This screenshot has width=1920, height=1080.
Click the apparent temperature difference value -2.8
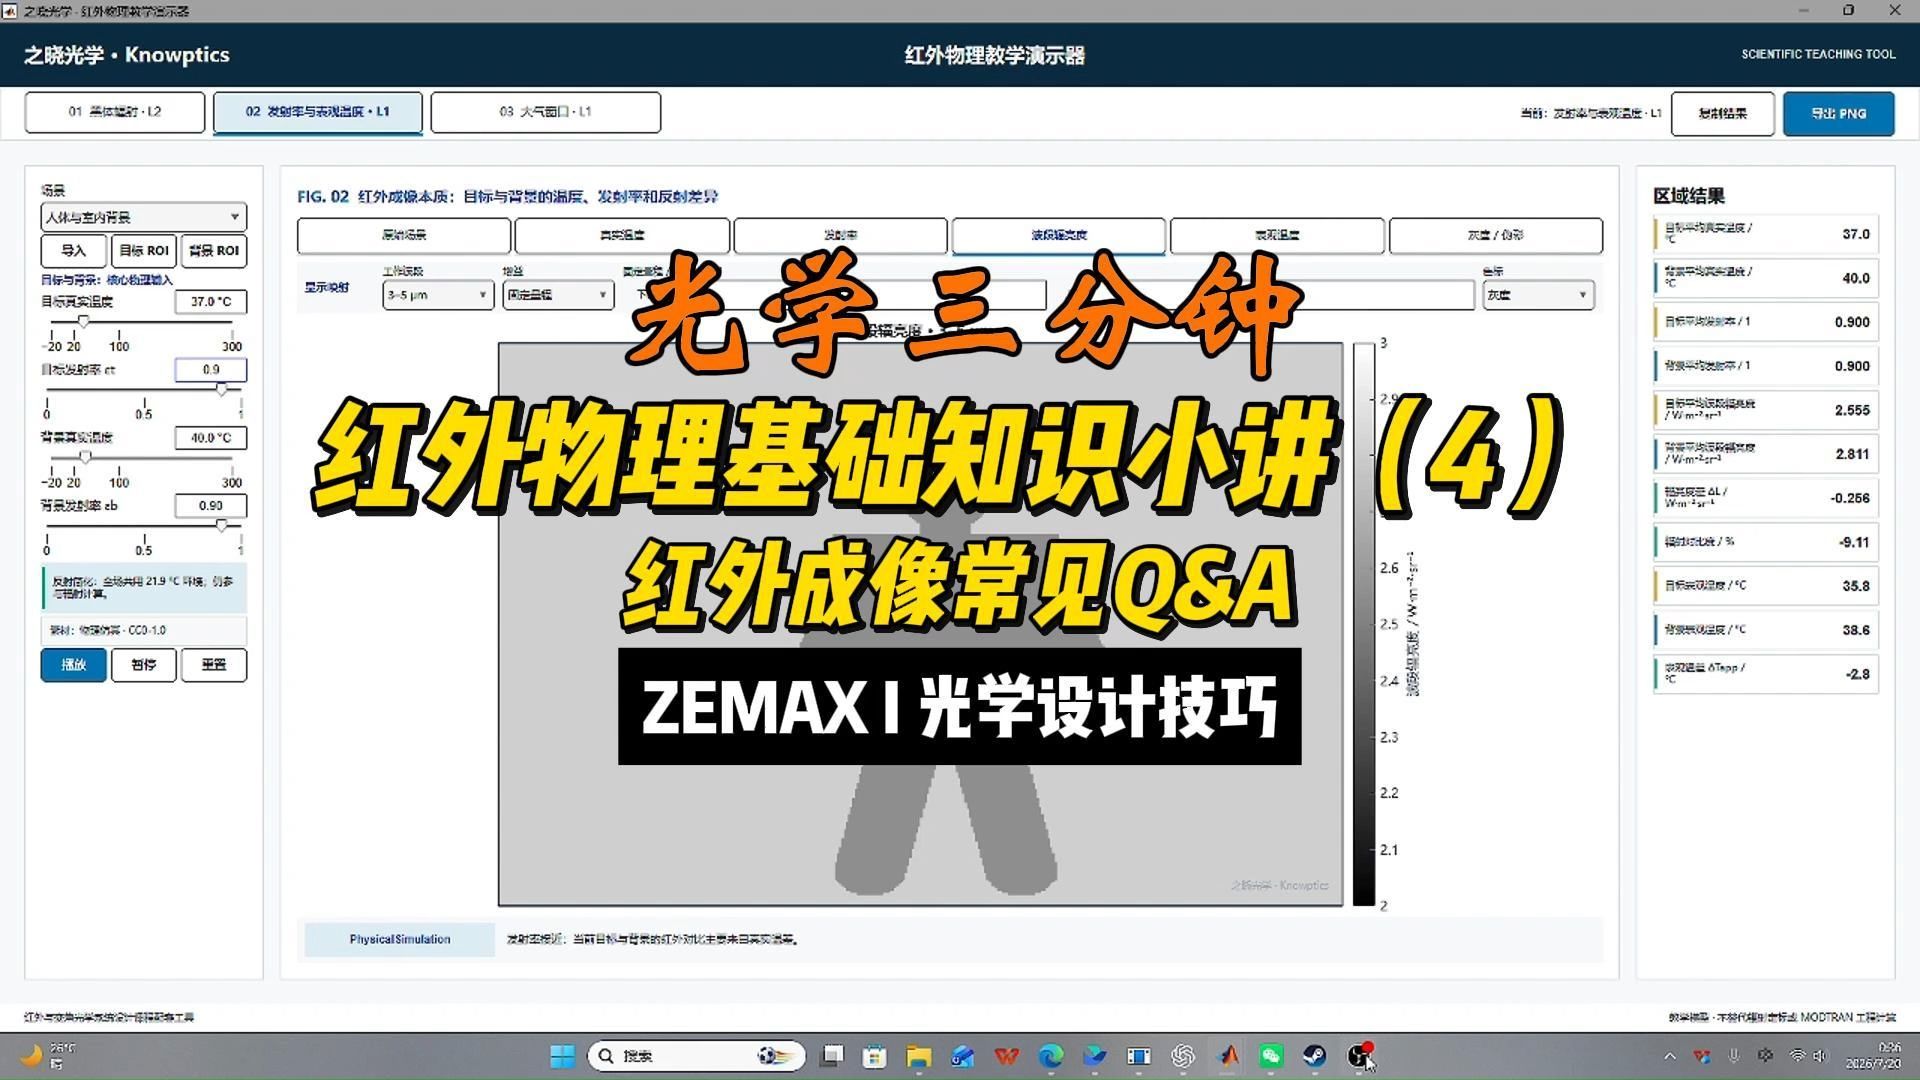(1857, 674)
